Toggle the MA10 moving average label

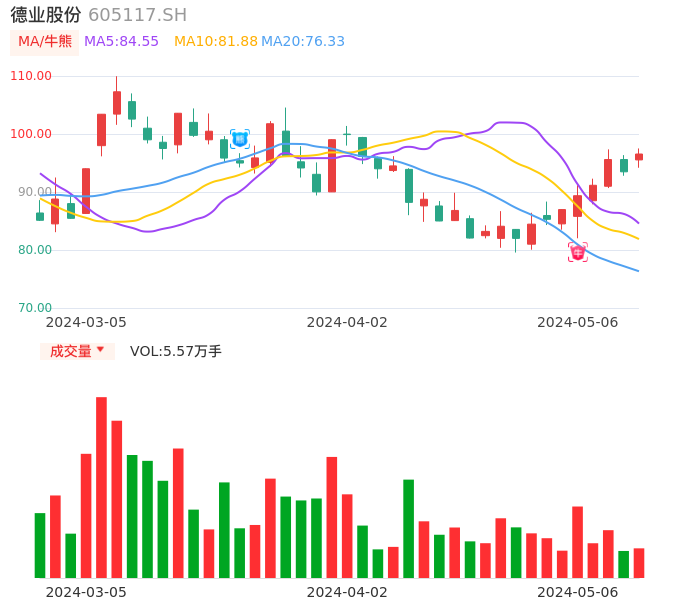click(215, 42)
